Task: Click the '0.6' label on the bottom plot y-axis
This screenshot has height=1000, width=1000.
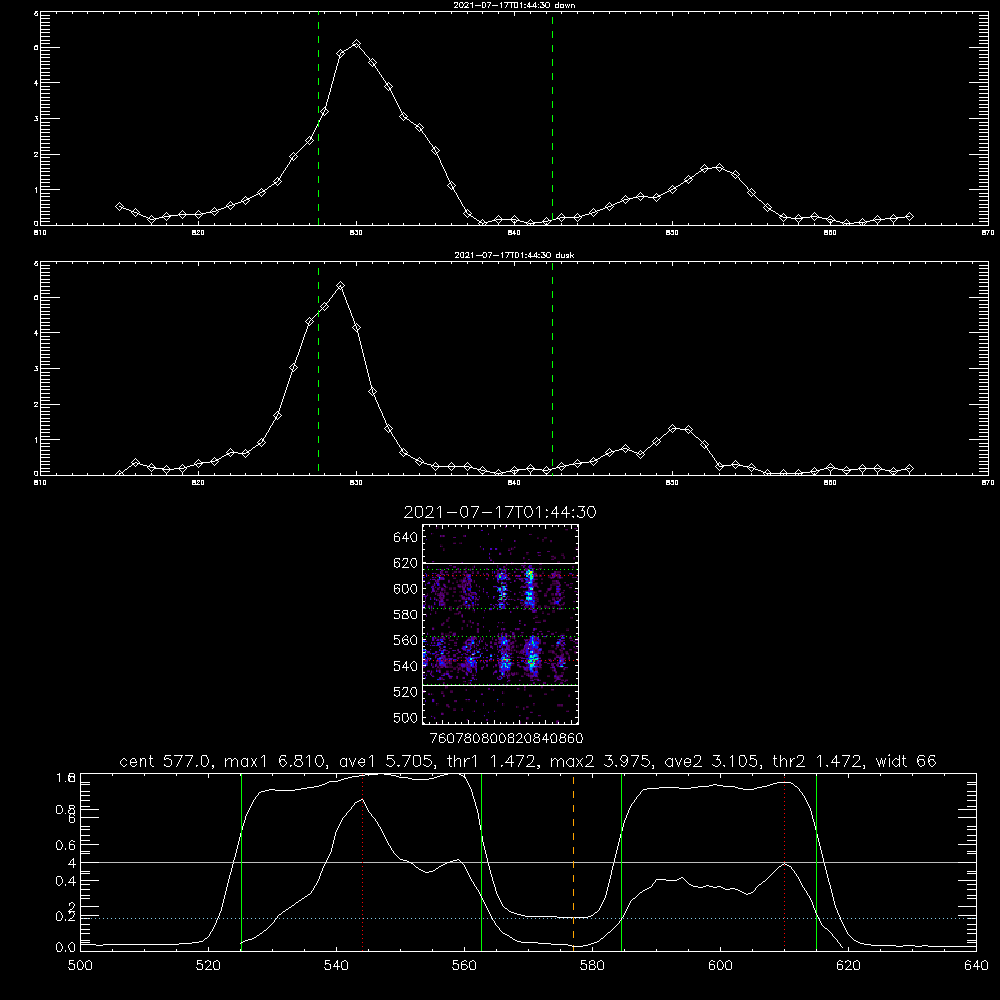Action: (66, 845)
